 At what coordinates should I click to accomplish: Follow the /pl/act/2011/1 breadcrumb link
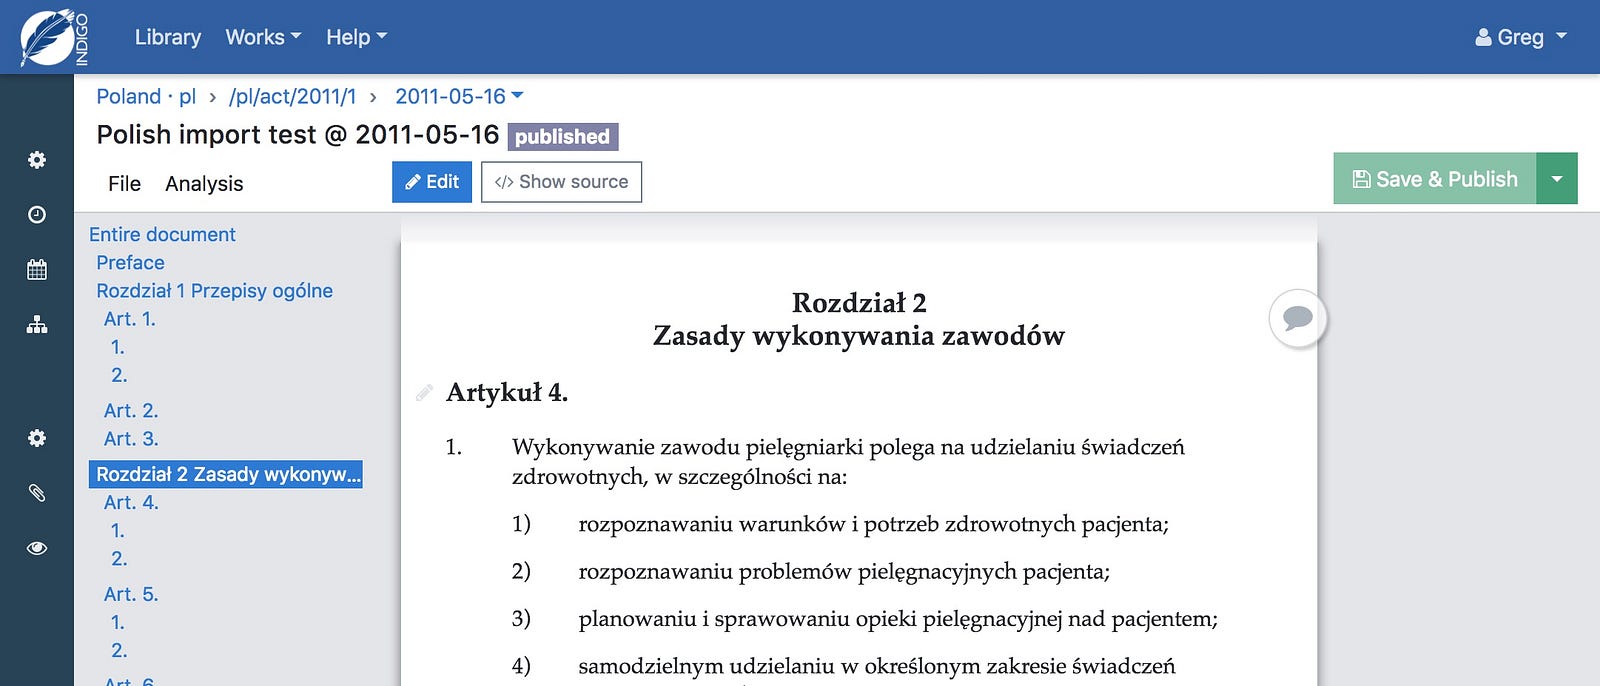[x=292, y=96]
